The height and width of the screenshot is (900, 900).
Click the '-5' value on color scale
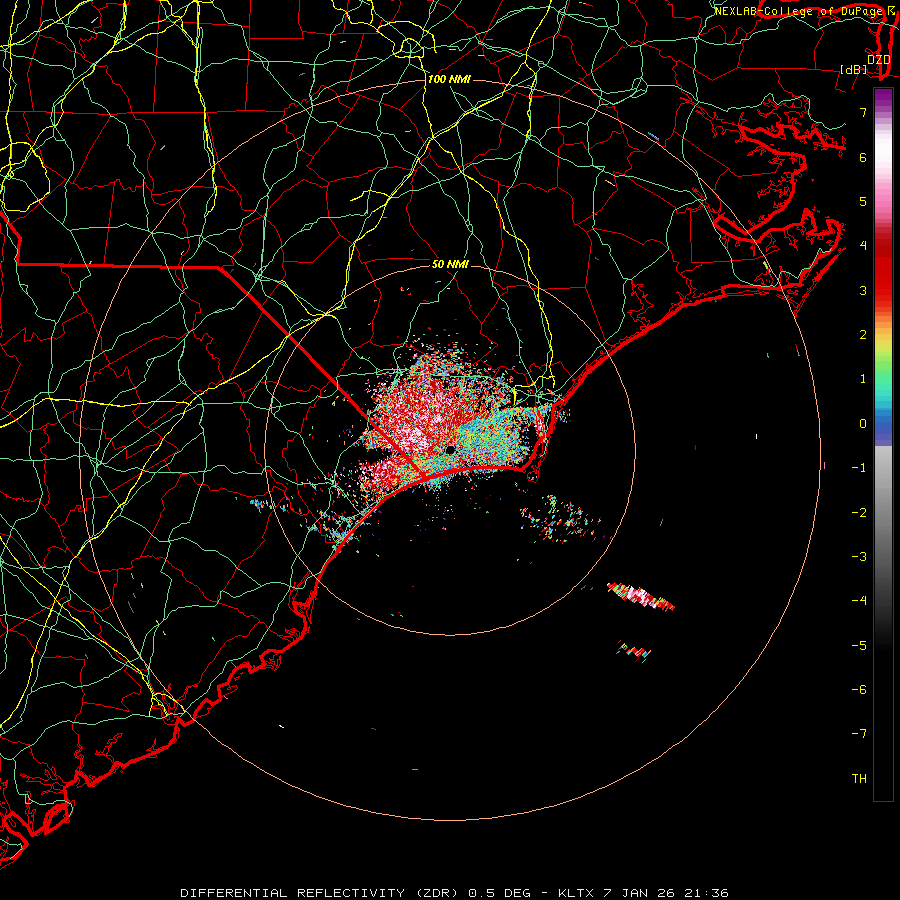859,645
